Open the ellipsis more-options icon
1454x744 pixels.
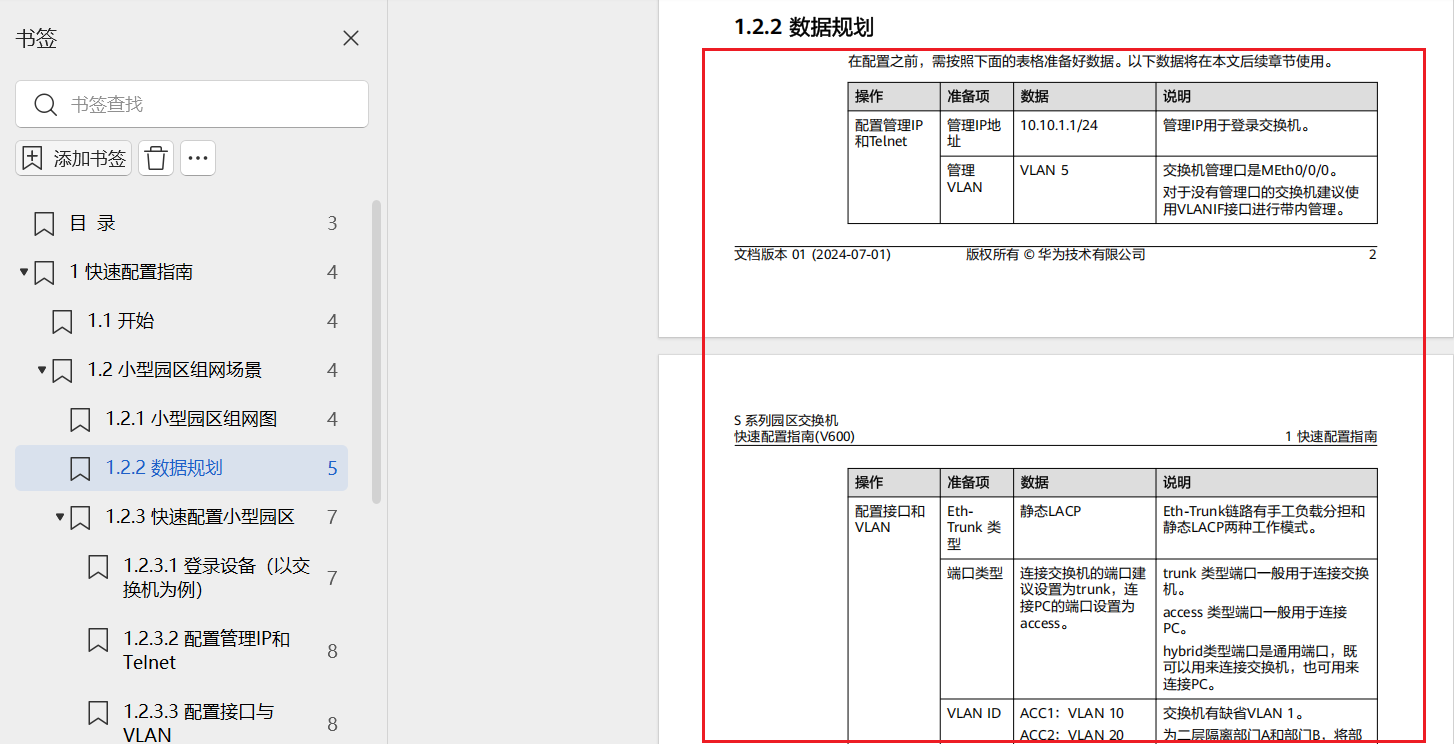coord(197,157)
